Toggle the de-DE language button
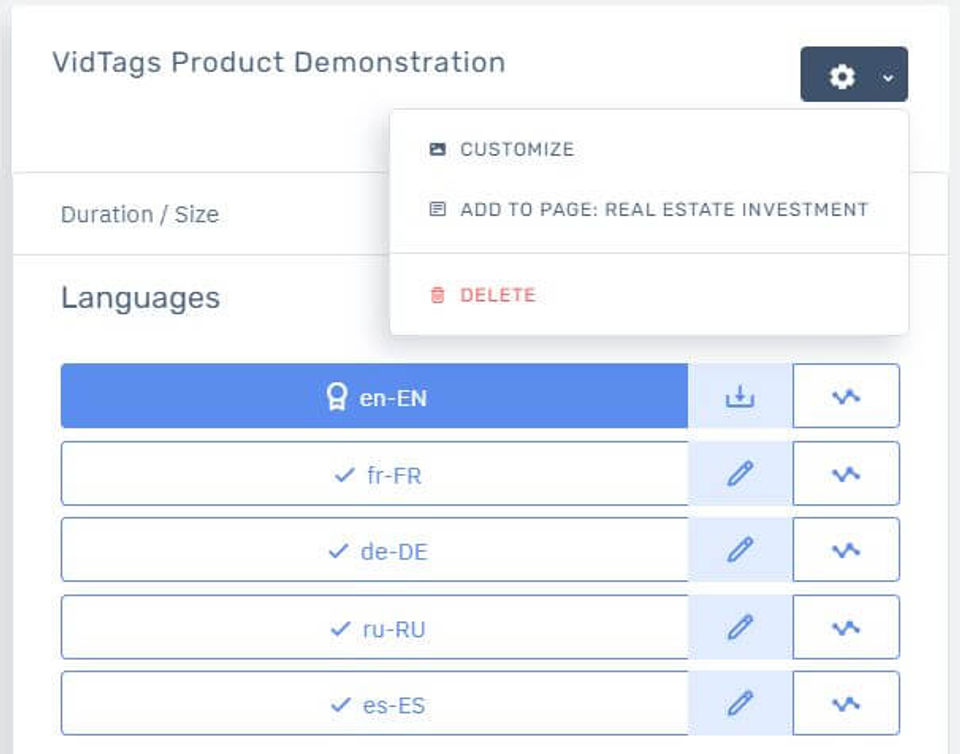Image resolution: width=960 pixels, height=754 pixels. (x=375, y=550)
